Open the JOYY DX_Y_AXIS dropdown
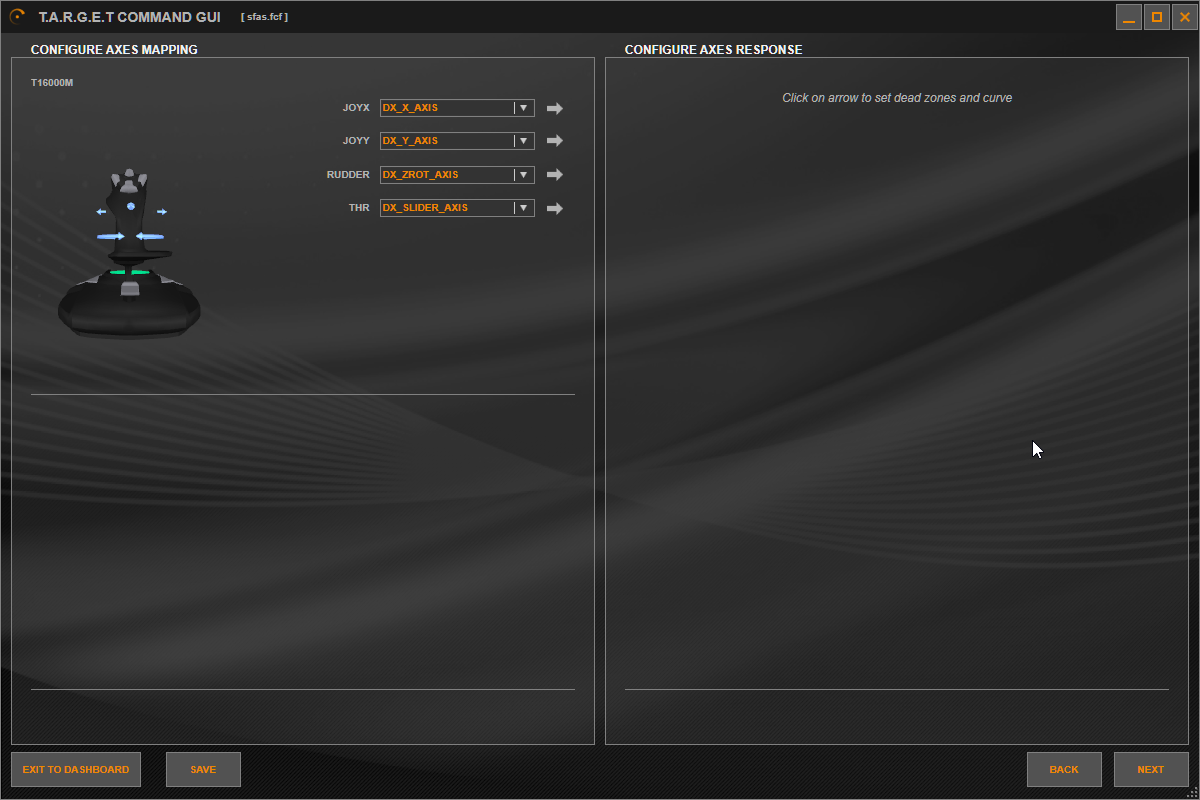 click(x=457, y=141)
